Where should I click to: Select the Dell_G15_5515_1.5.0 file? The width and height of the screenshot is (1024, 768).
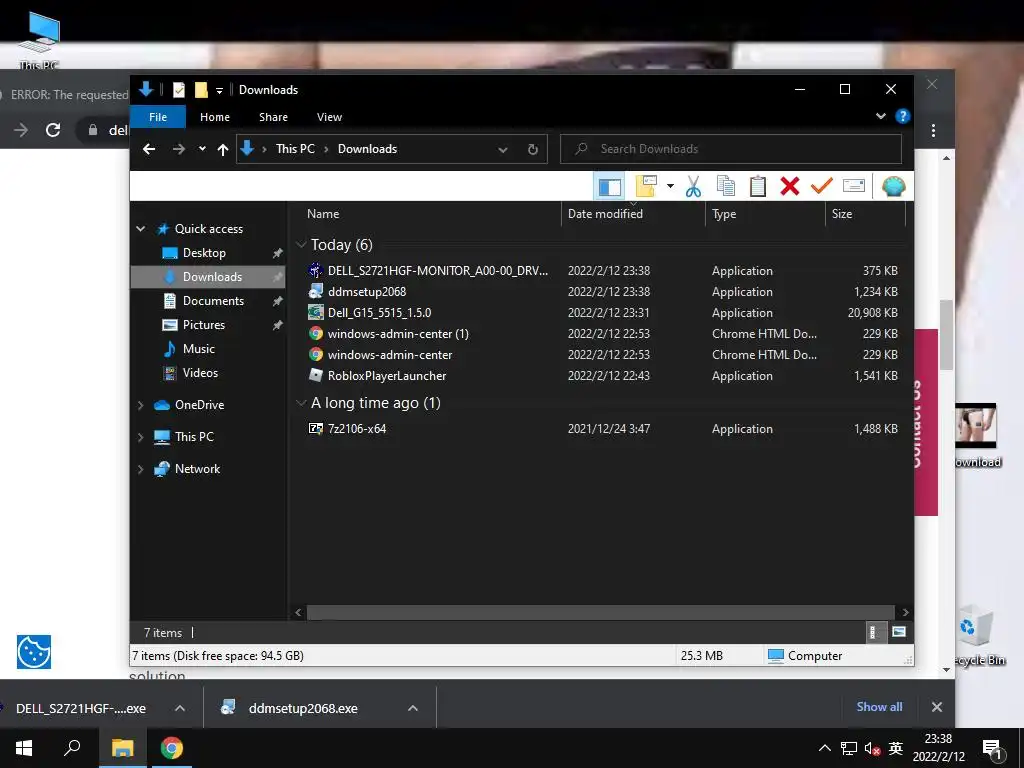(x=379, y=313)
